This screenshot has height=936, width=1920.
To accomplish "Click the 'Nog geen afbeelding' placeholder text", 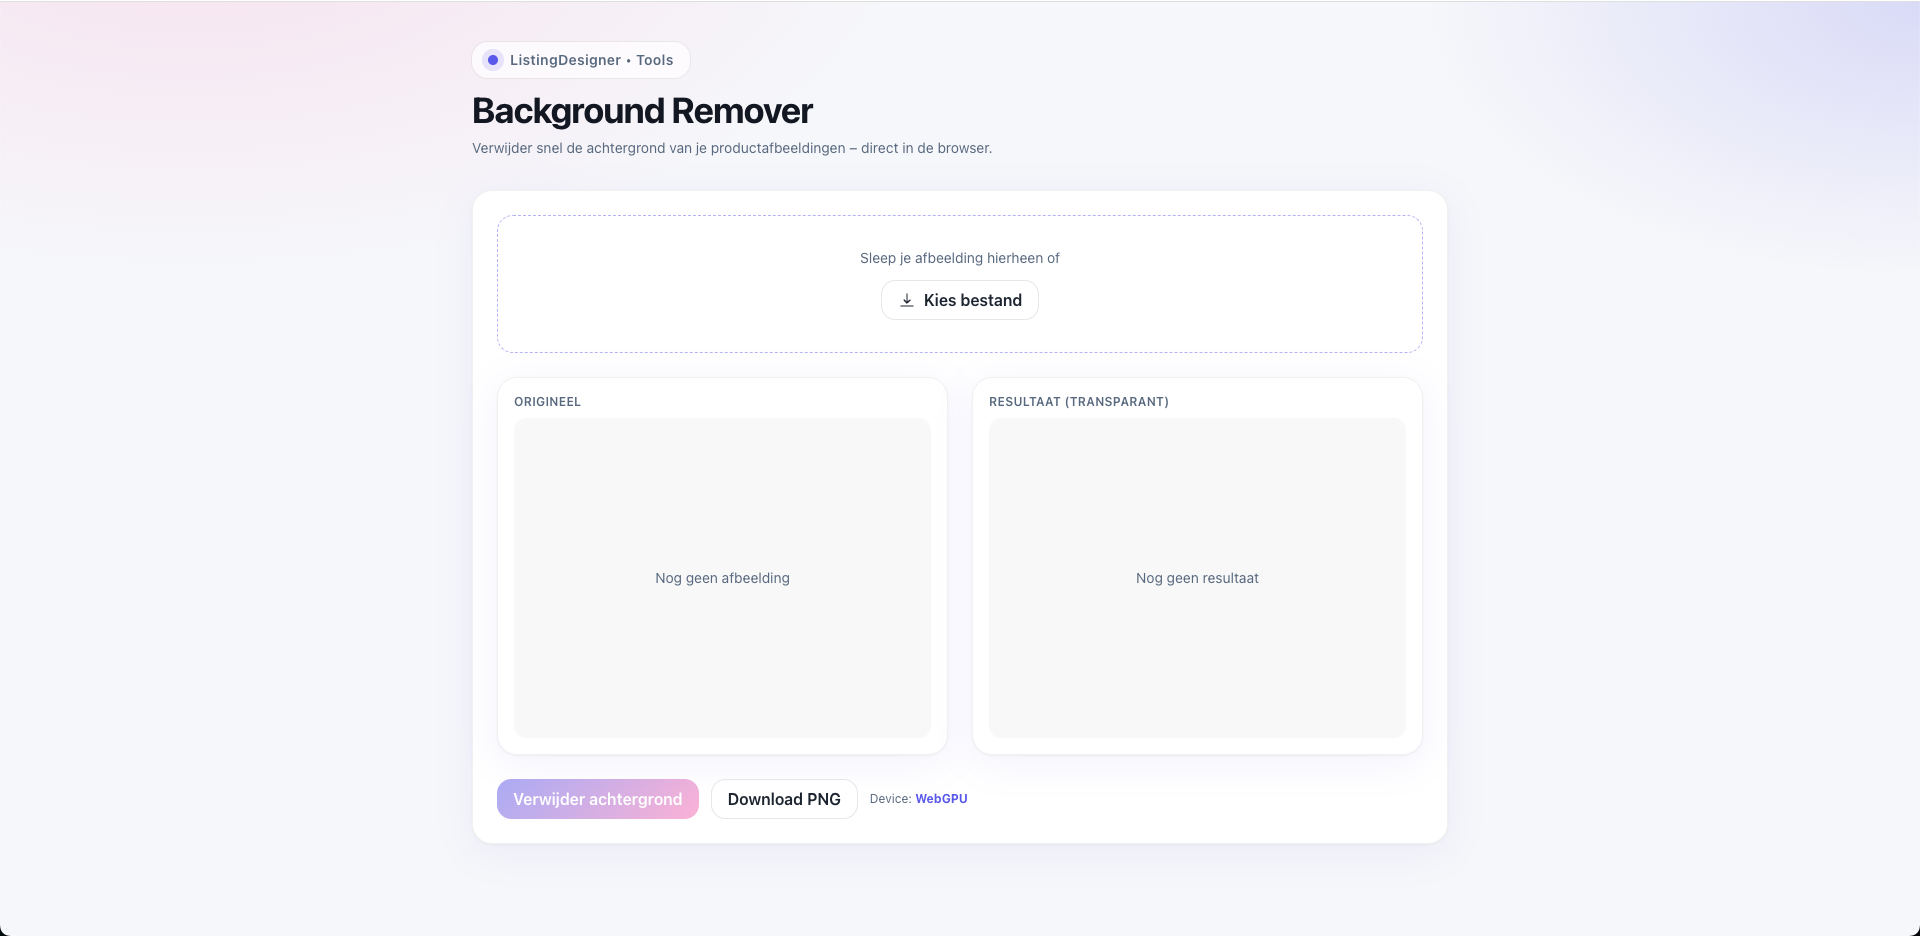I will click(x=722, y=578).
